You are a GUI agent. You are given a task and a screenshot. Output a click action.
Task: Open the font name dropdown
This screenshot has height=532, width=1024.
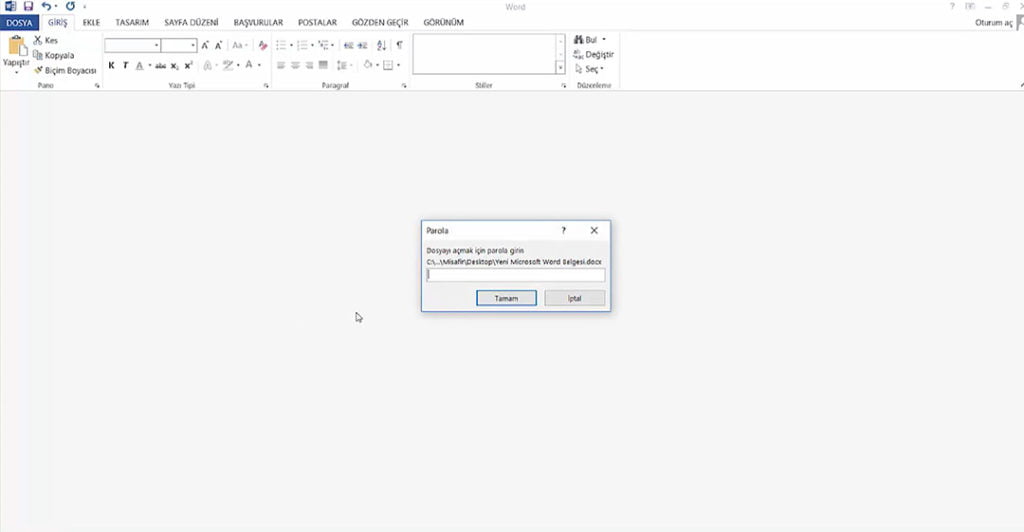pos(157,45)
